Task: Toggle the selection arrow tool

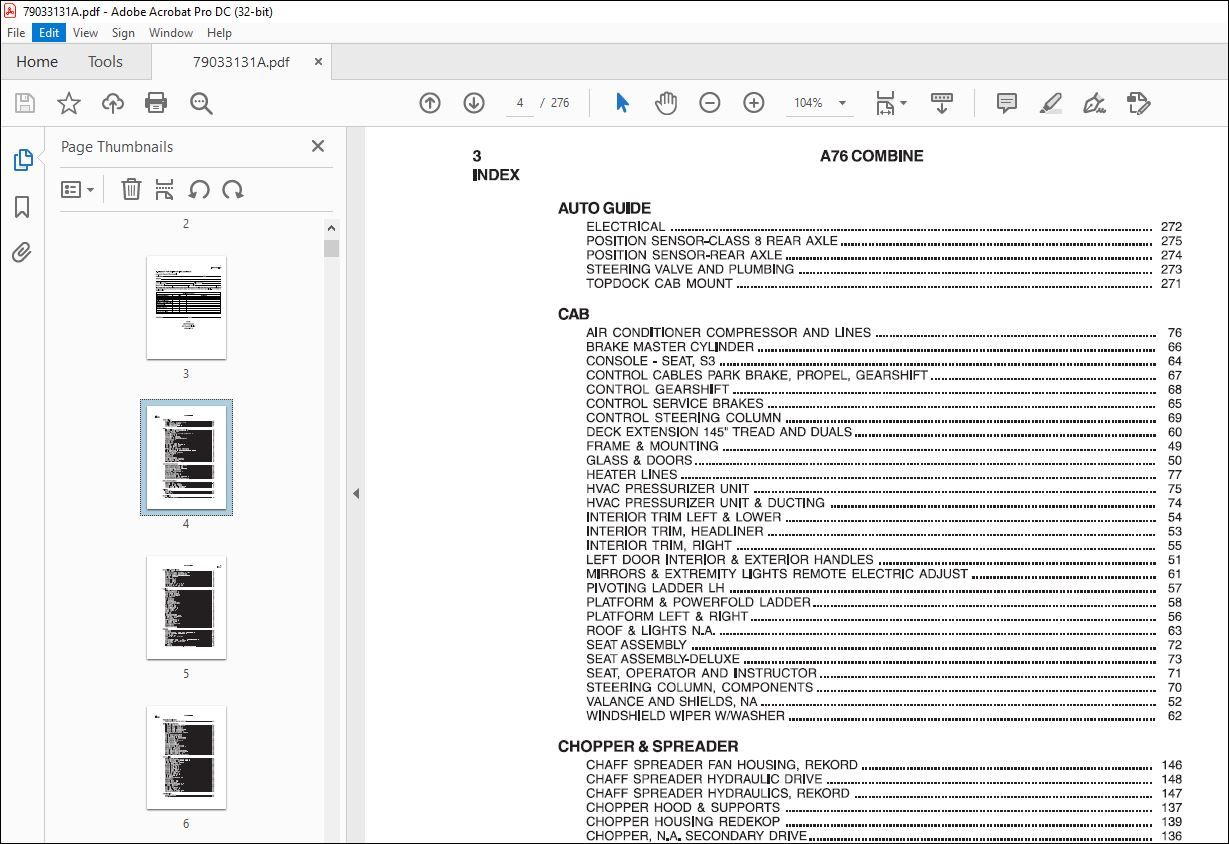Action: tap(622, 102)
